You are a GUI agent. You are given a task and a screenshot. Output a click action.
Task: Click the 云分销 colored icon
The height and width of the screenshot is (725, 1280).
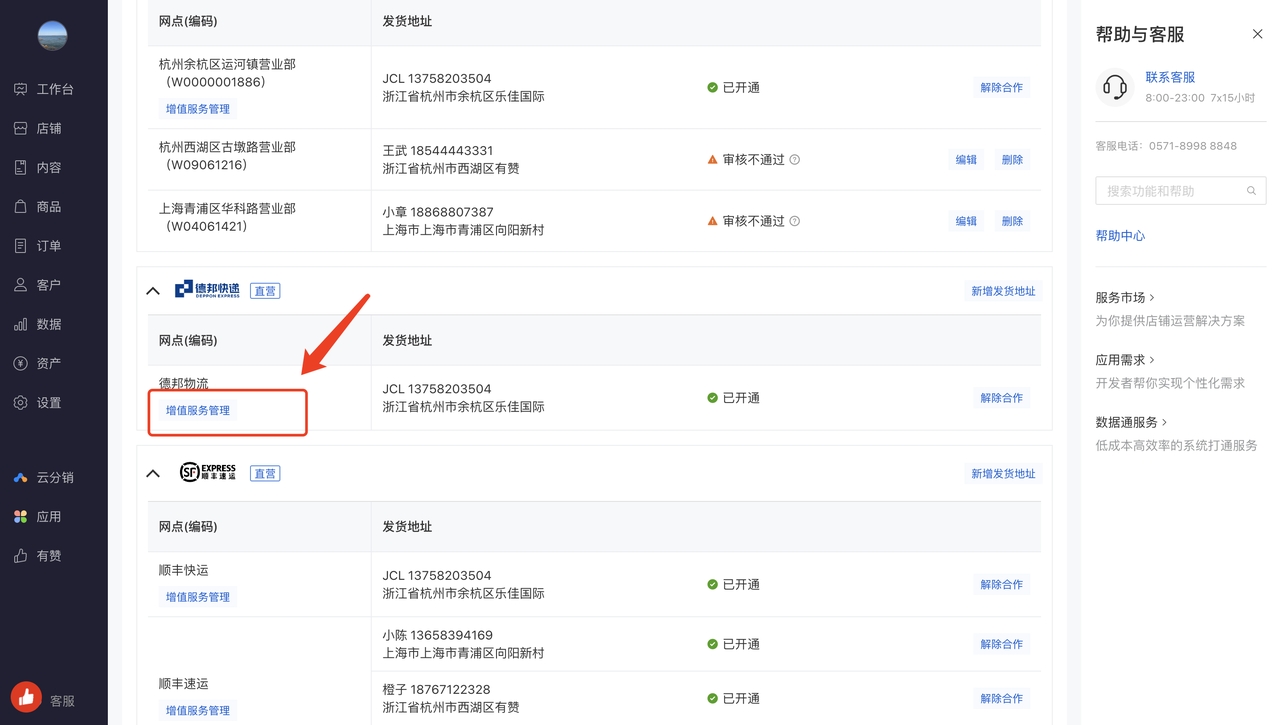coord(20,477)
